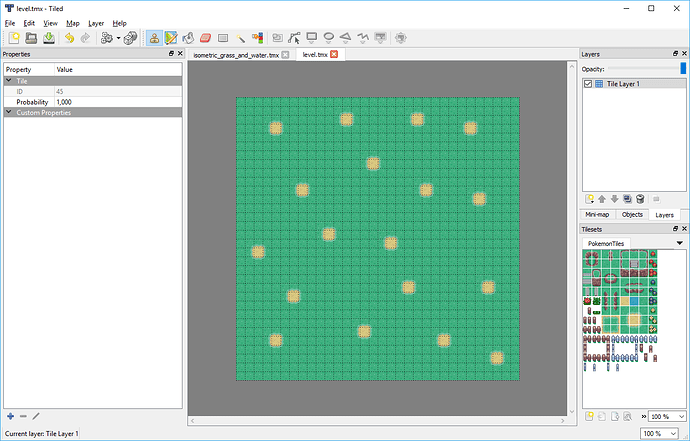This screenshot has height=441, width=690.
Task: Click the rename property pencil icon
Action: pyautogui.click(x=36, y=416)
